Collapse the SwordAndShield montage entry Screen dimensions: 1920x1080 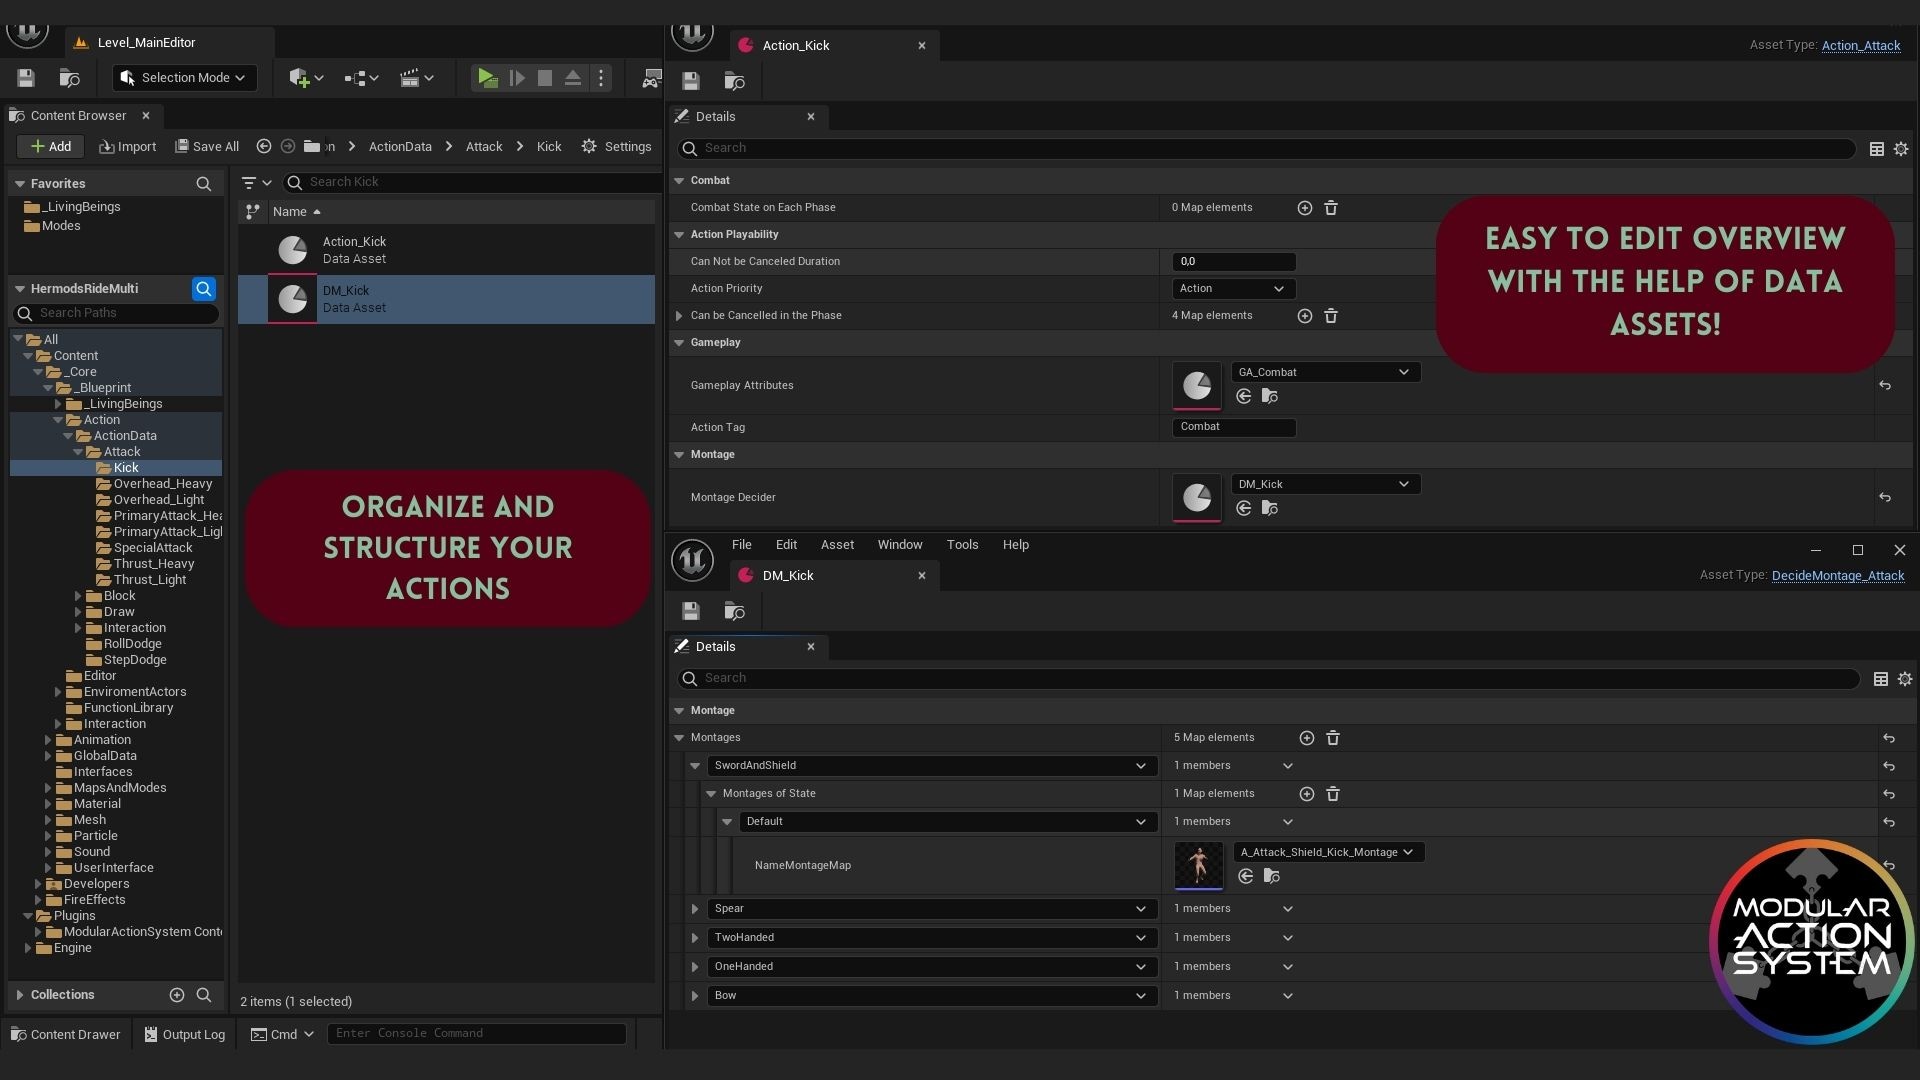(x=696, y=766)
